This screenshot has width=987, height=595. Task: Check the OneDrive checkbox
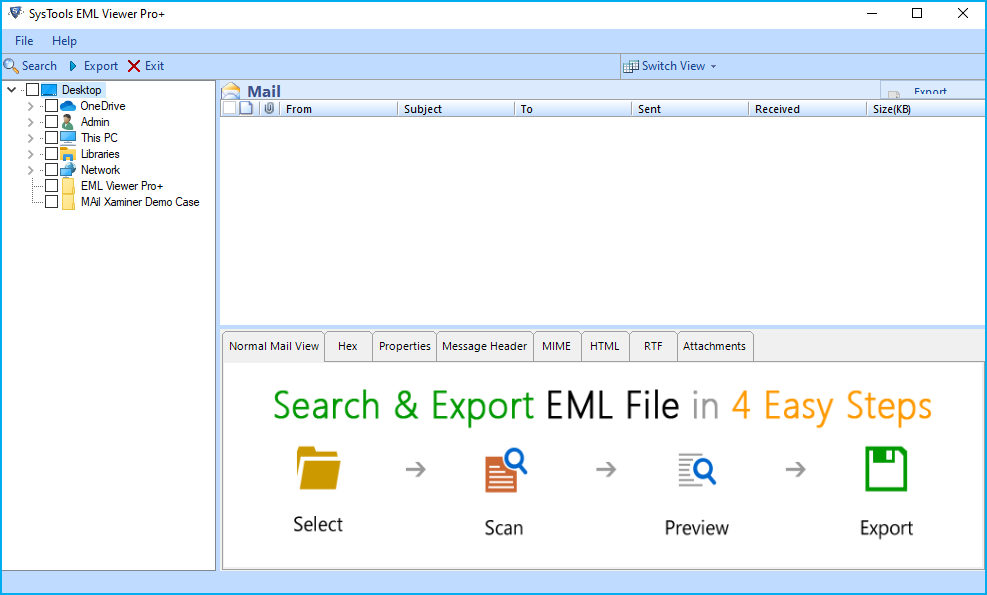[52, 106]
